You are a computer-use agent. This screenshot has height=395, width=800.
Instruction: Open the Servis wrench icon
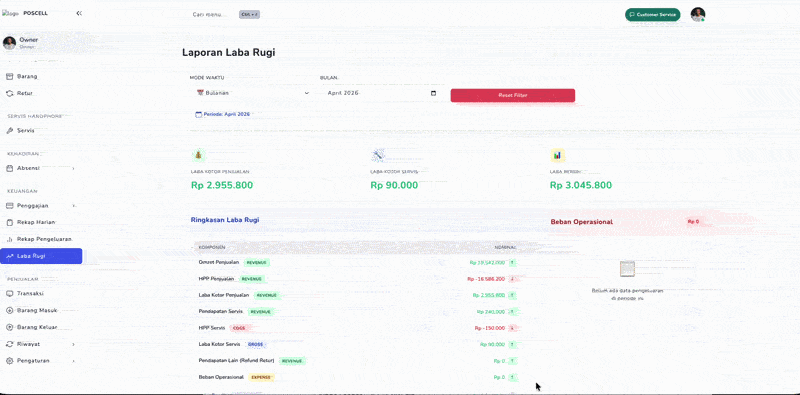9,131
